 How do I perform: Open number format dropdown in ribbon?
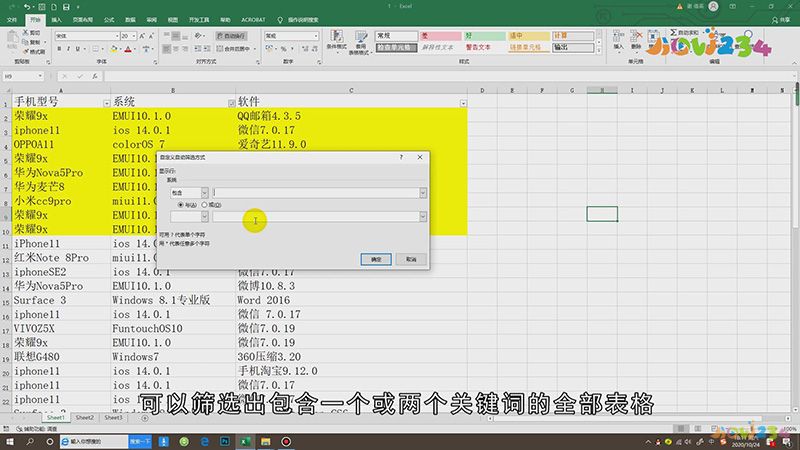[316, 36]
